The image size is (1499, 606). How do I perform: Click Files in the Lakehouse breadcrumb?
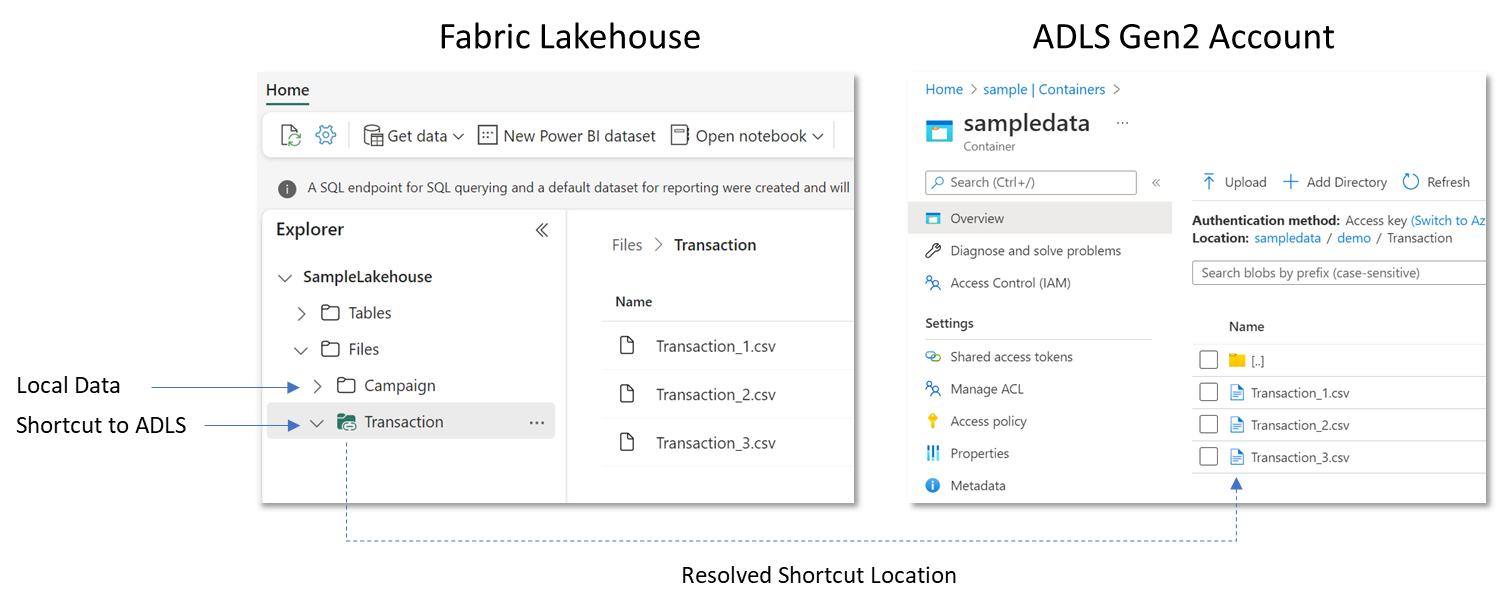pyautogui.click(x=627, y=245)
